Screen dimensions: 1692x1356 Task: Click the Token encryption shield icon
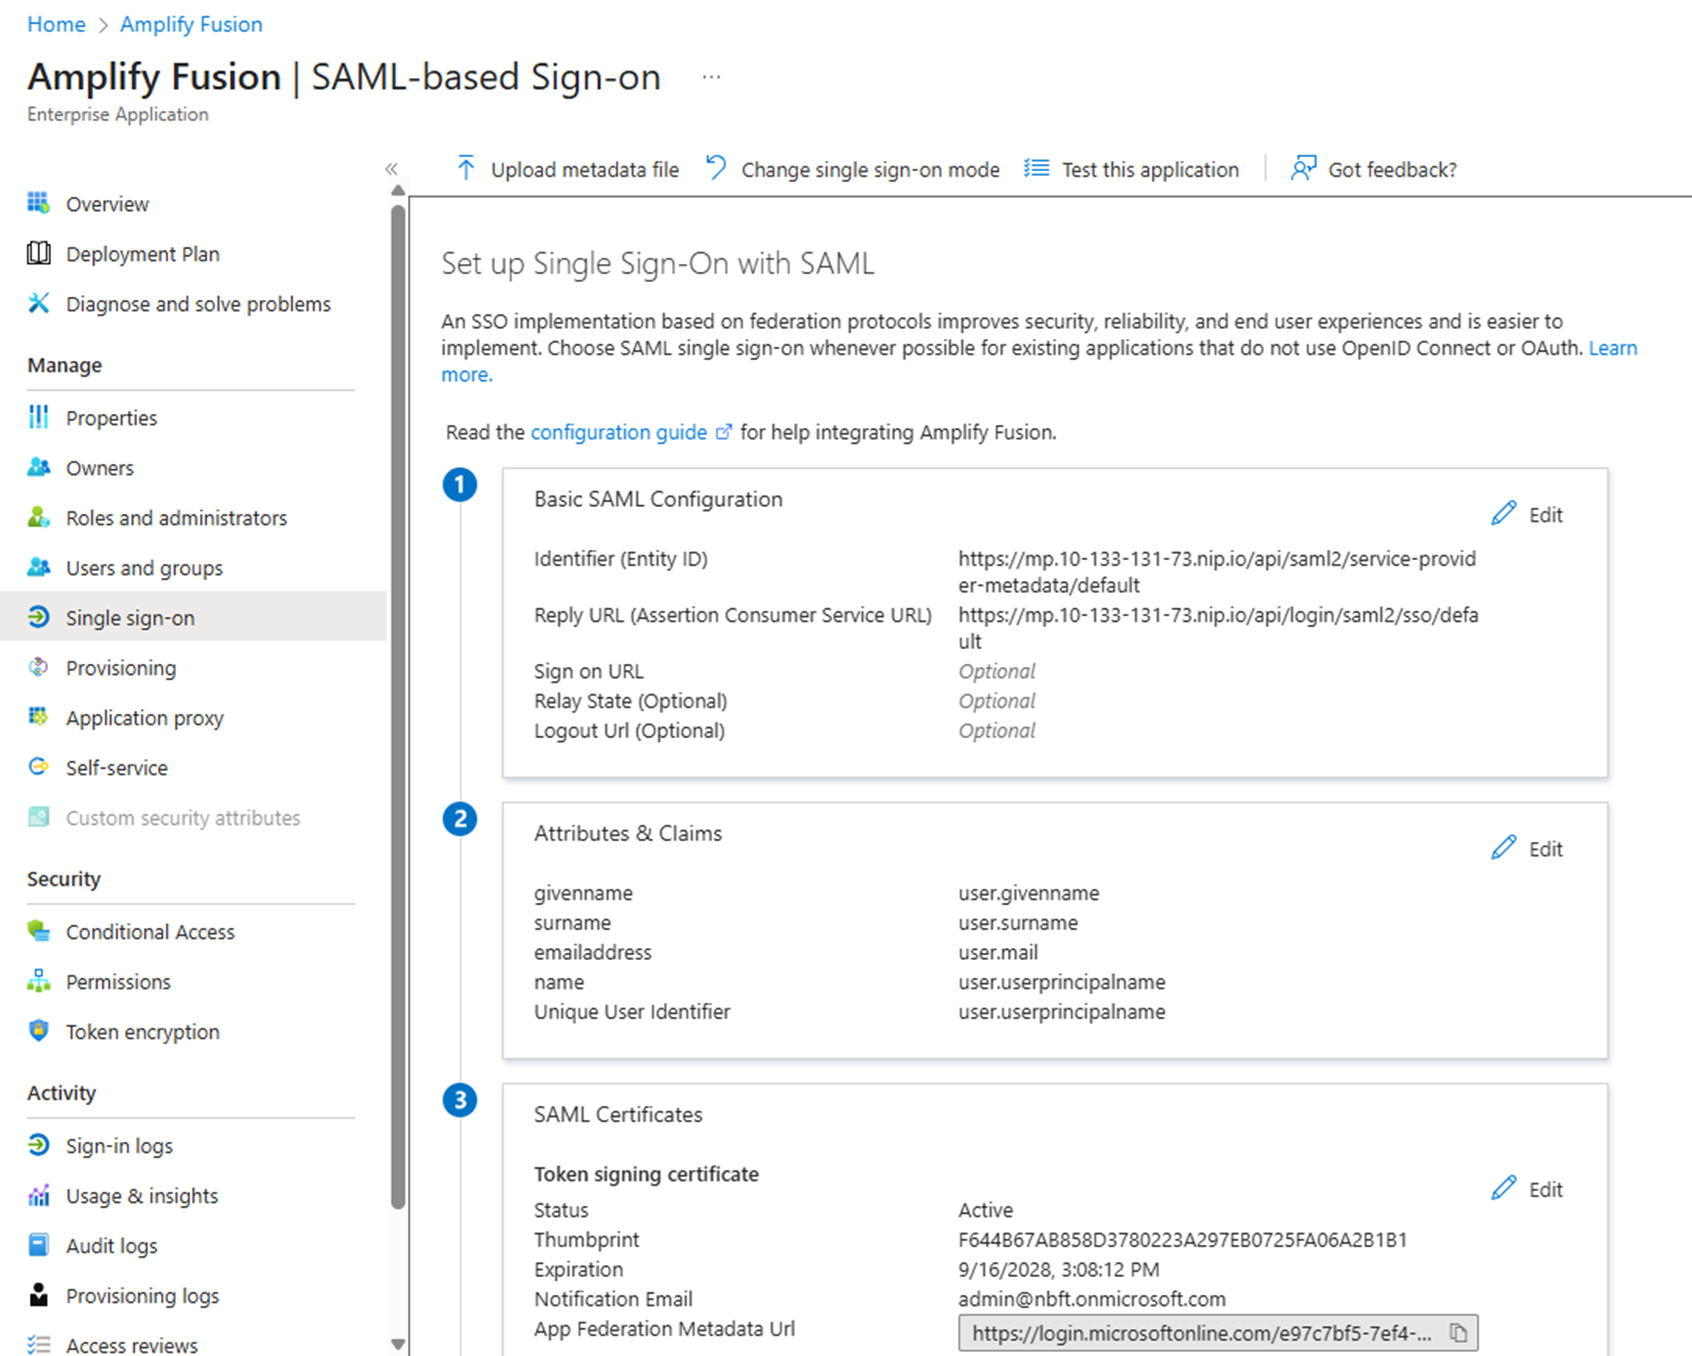point(38,1031)
